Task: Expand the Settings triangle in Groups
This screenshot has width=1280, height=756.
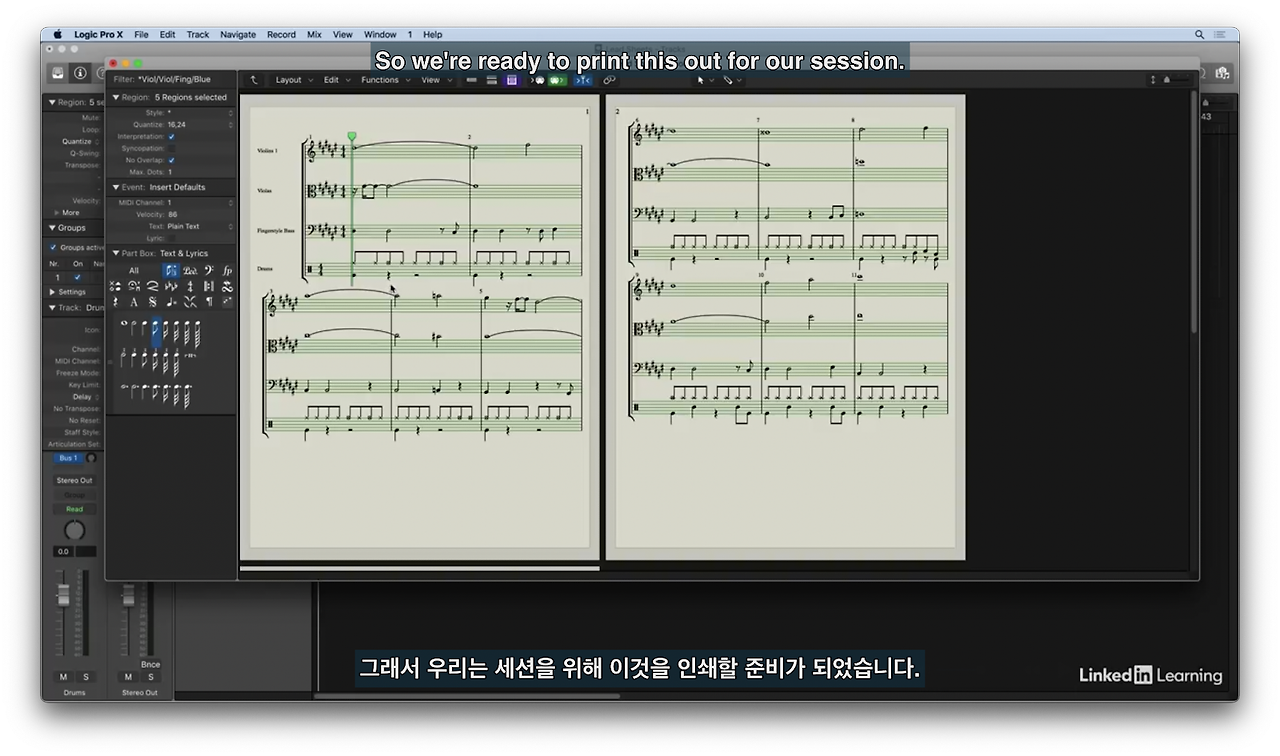Action: coord(53,292)
